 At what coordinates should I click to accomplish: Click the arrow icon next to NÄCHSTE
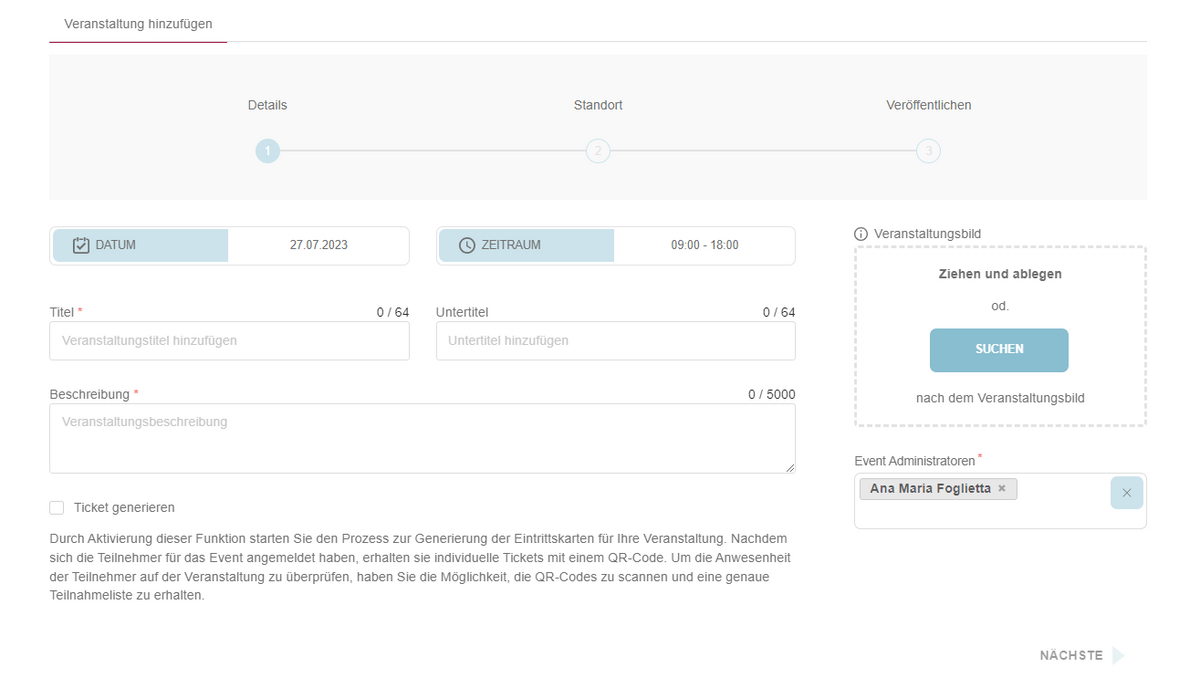pos(1118,656)
